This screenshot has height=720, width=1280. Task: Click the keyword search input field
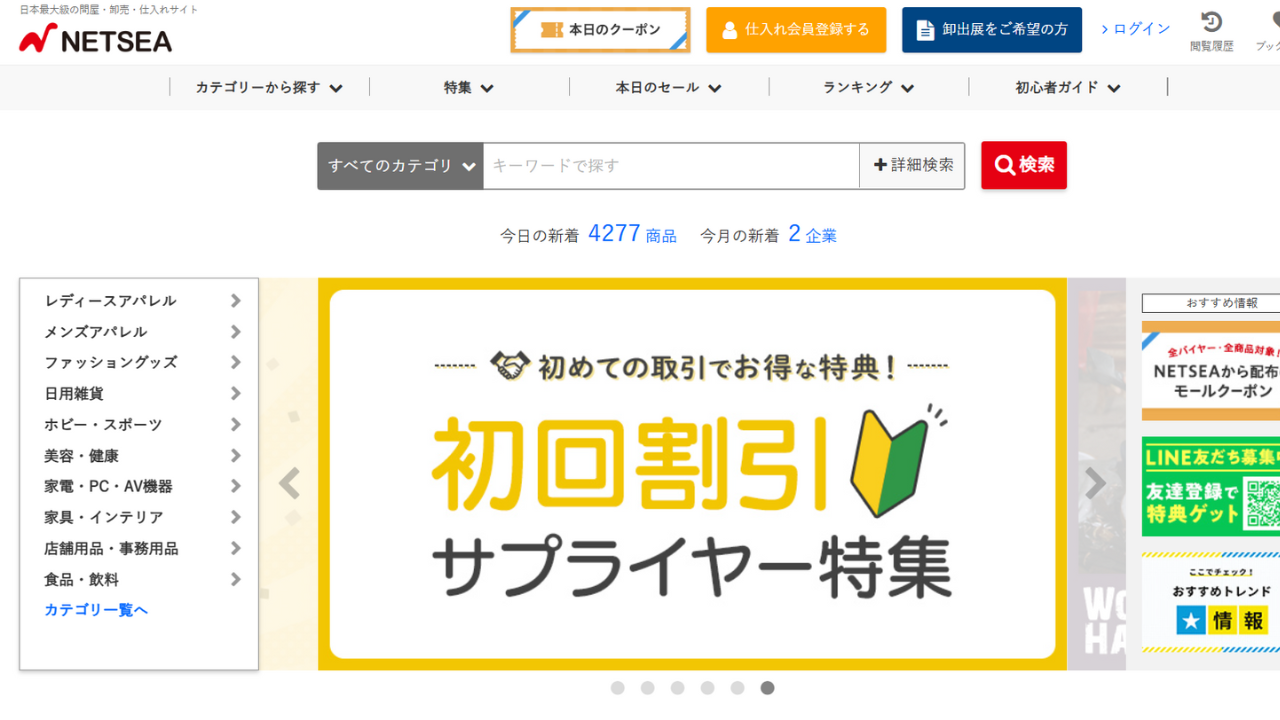pos(671,165)
